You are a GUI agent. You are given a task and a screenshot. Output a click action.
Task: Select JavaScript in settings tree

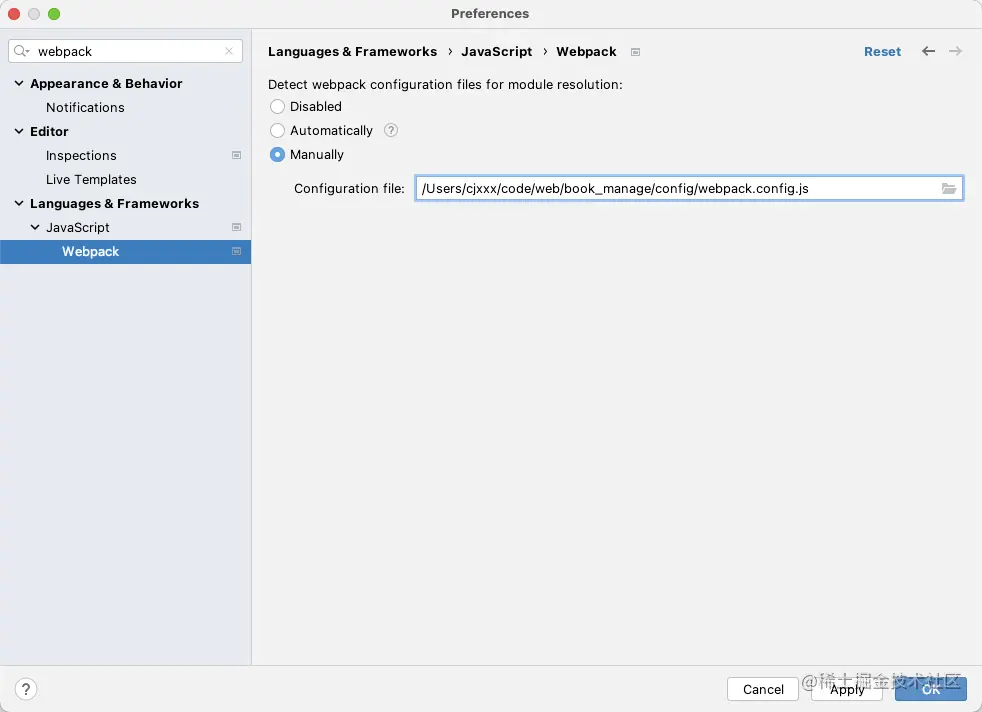click(x=78, y=227)
